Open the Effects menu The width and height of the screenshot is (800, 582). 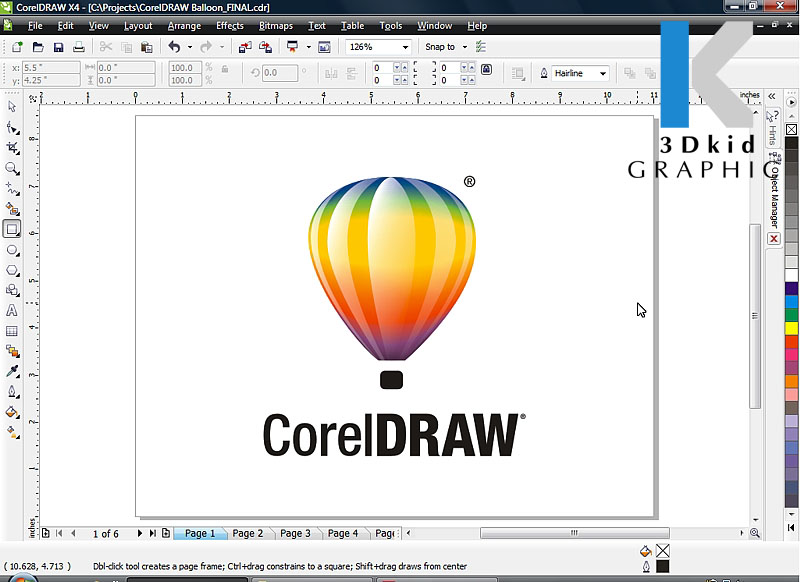point(229,25)
